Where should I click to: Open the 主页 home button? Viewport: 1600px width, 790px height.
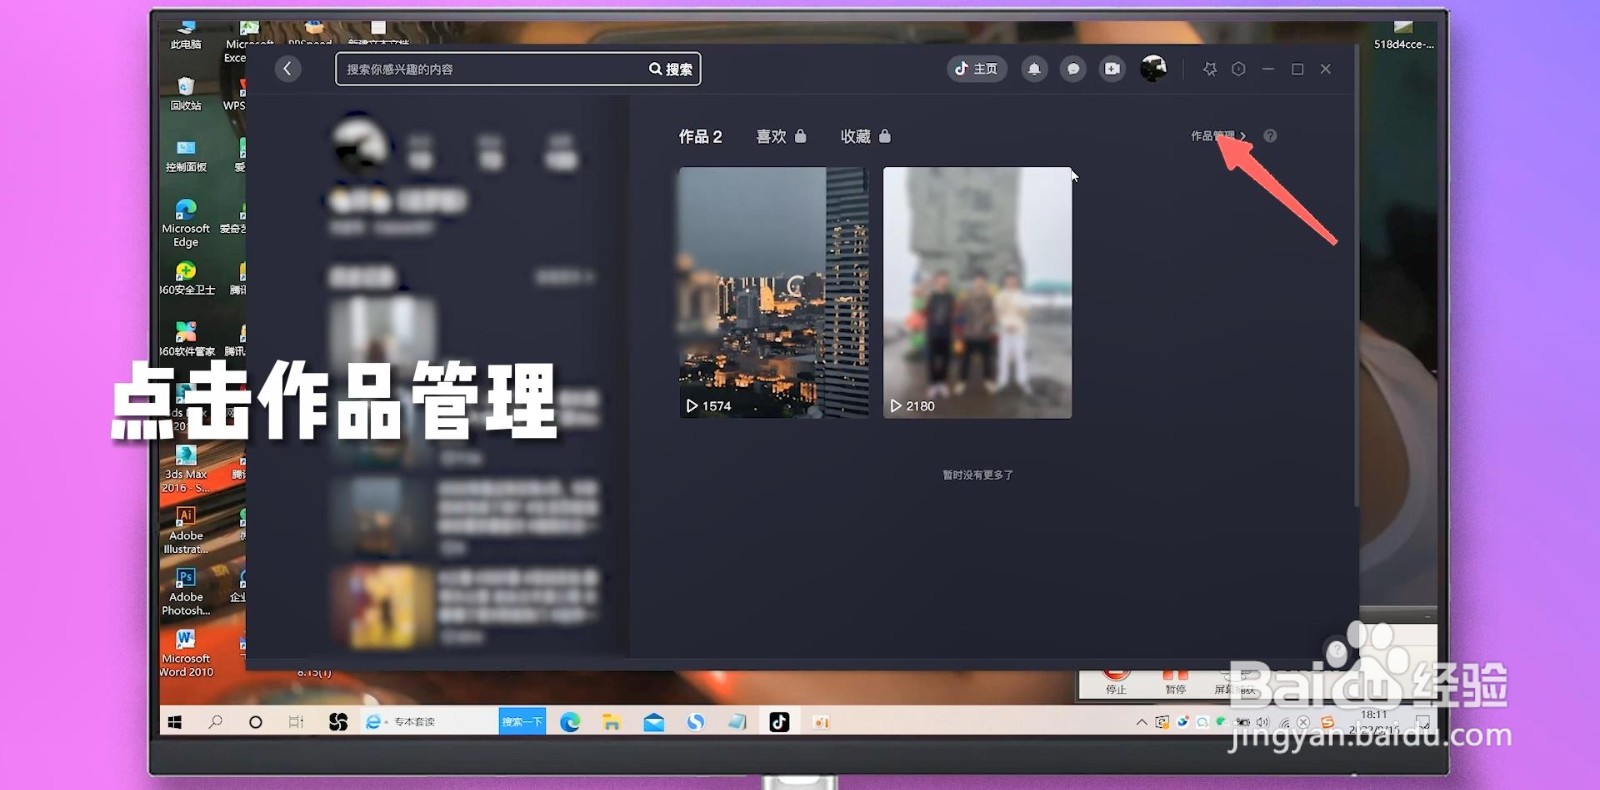point(976,69)
